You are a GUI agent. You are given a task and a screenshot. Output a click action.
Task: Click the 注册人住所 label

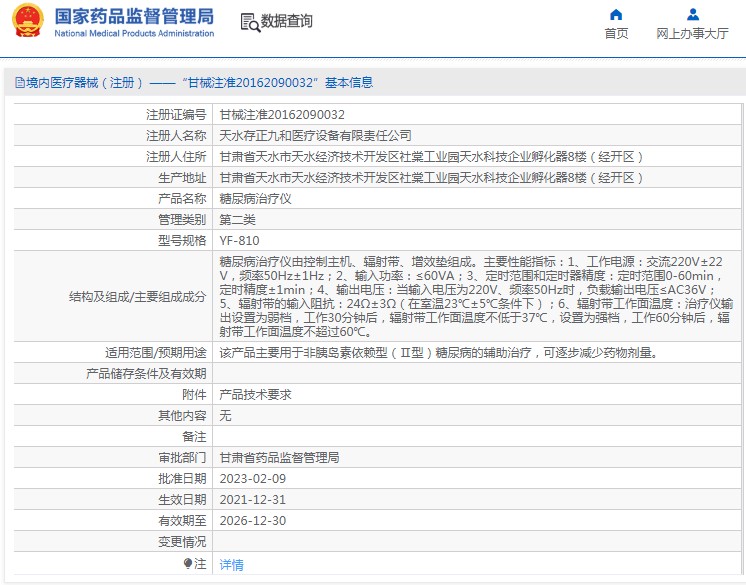click(176, 156)
